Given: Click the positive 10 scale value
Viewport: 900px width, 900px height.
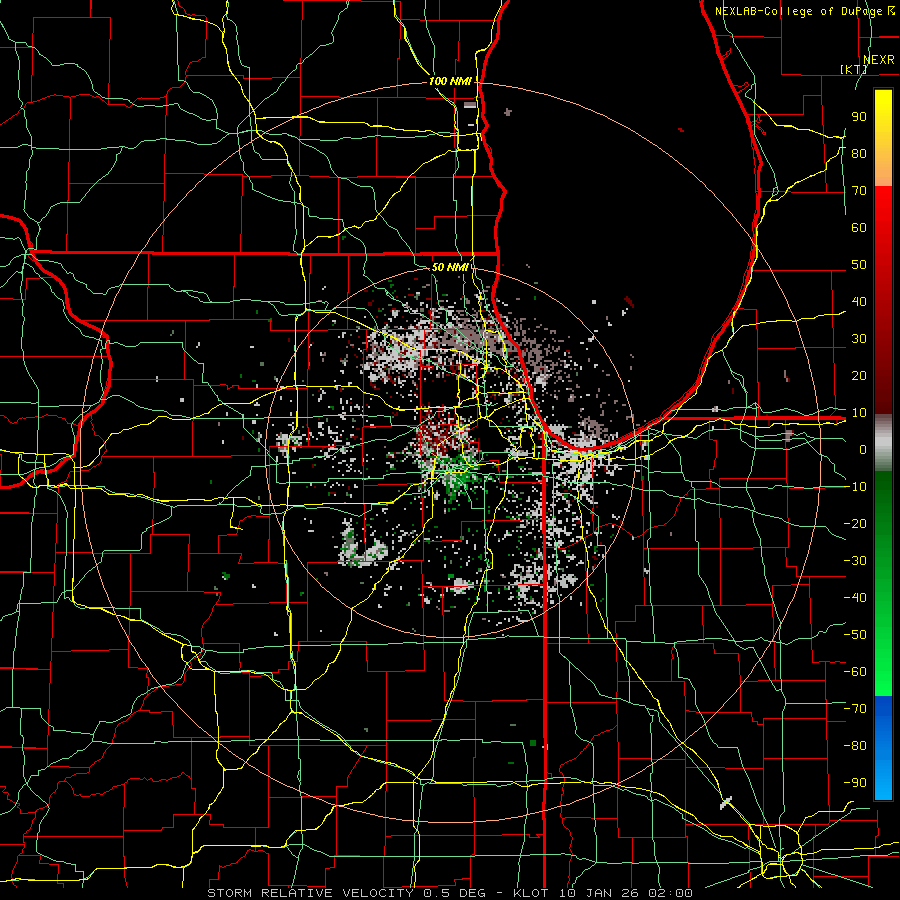Looking at the screenshot, I should (859, 413).
